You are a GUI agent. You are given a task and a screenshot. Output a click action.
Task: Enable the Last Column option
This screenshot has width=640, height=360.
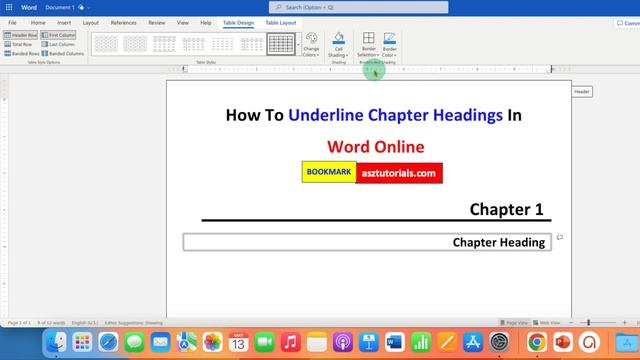(58, 44)
